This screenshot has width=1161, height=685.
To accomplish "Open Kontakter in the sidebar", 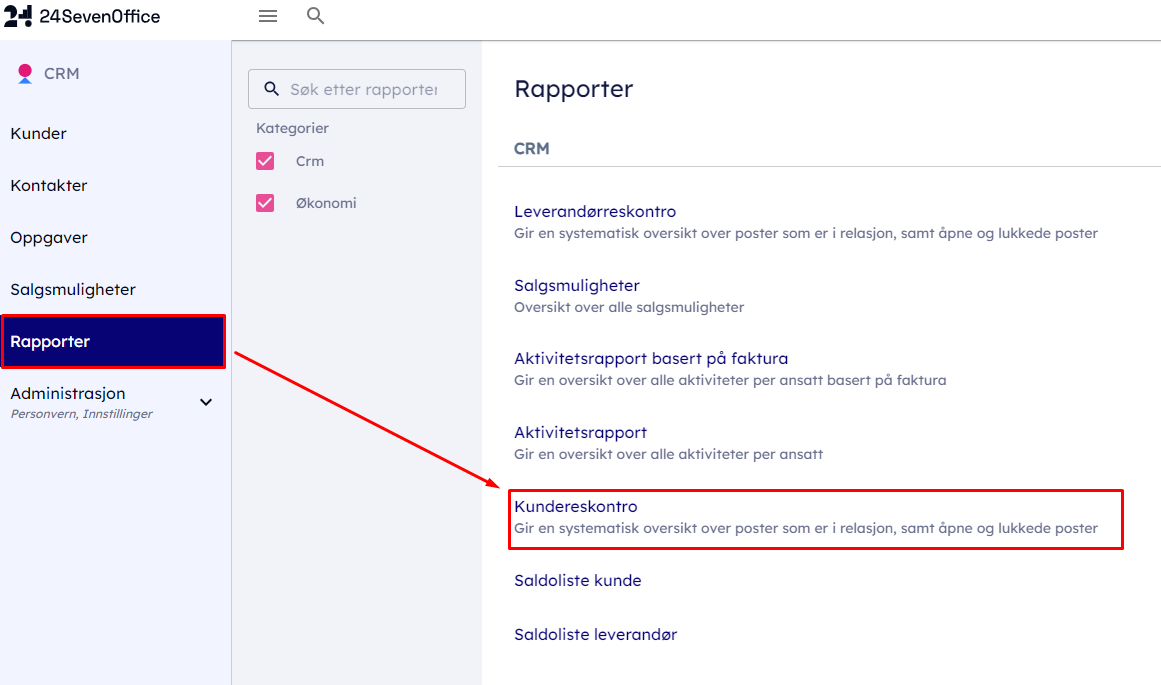I will point(49,186).
